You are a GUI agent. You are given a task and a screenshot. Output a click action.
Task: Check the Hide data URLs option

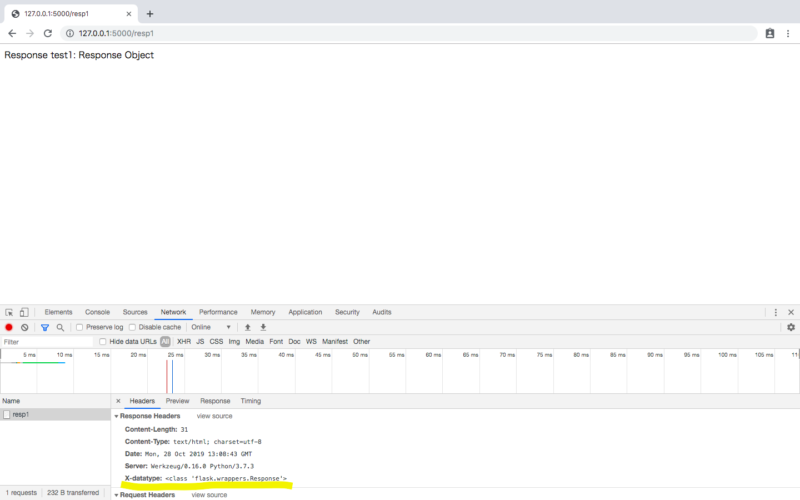pos(103,342)
